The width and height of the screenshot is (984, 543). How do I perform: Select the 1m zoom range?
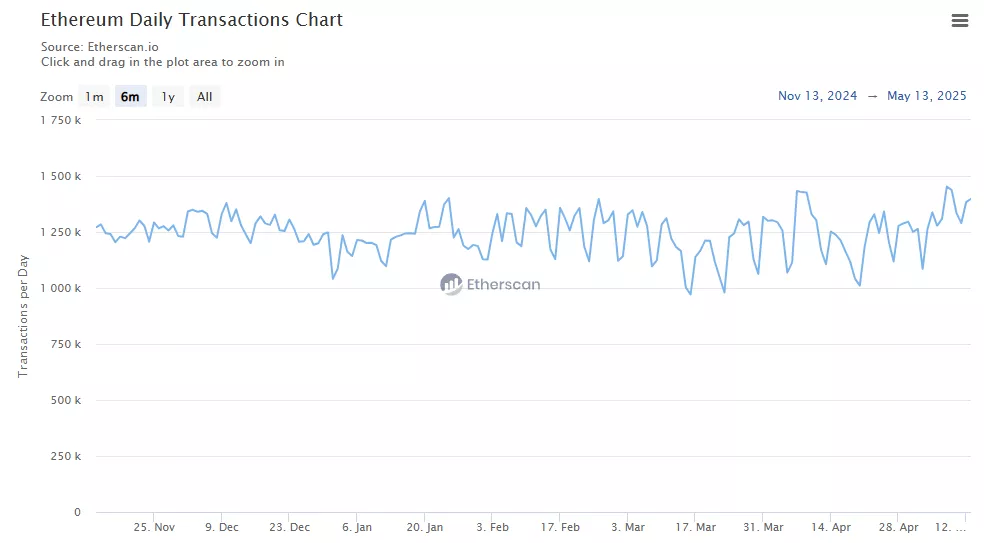[94, 97]
